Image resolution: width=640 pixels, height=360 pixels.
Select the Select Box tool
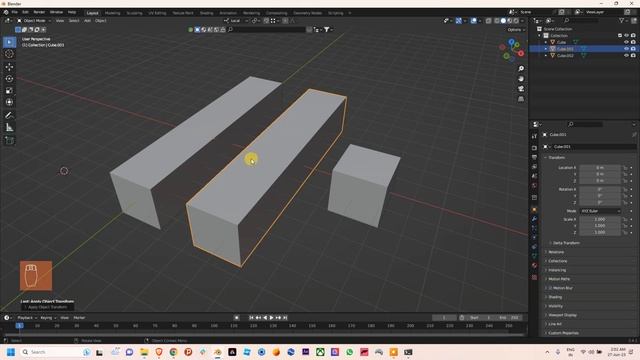[9, 42]
